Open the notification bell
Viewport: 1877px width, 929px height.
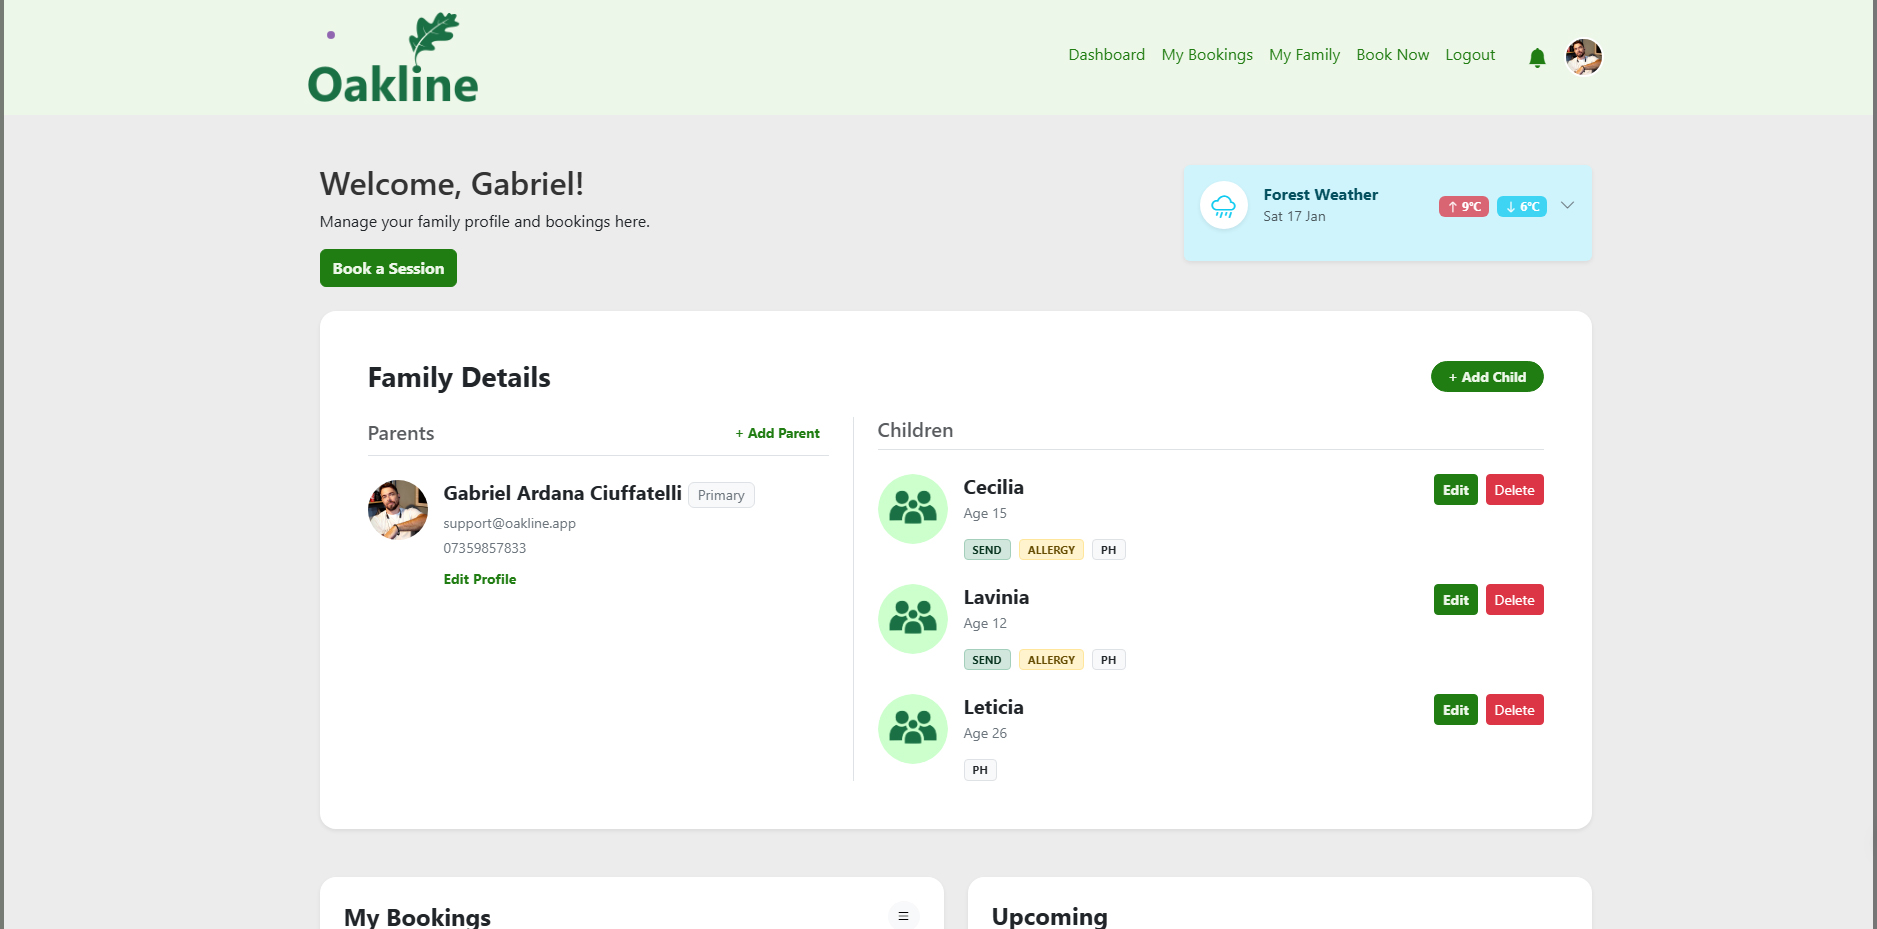(1536, 57)
